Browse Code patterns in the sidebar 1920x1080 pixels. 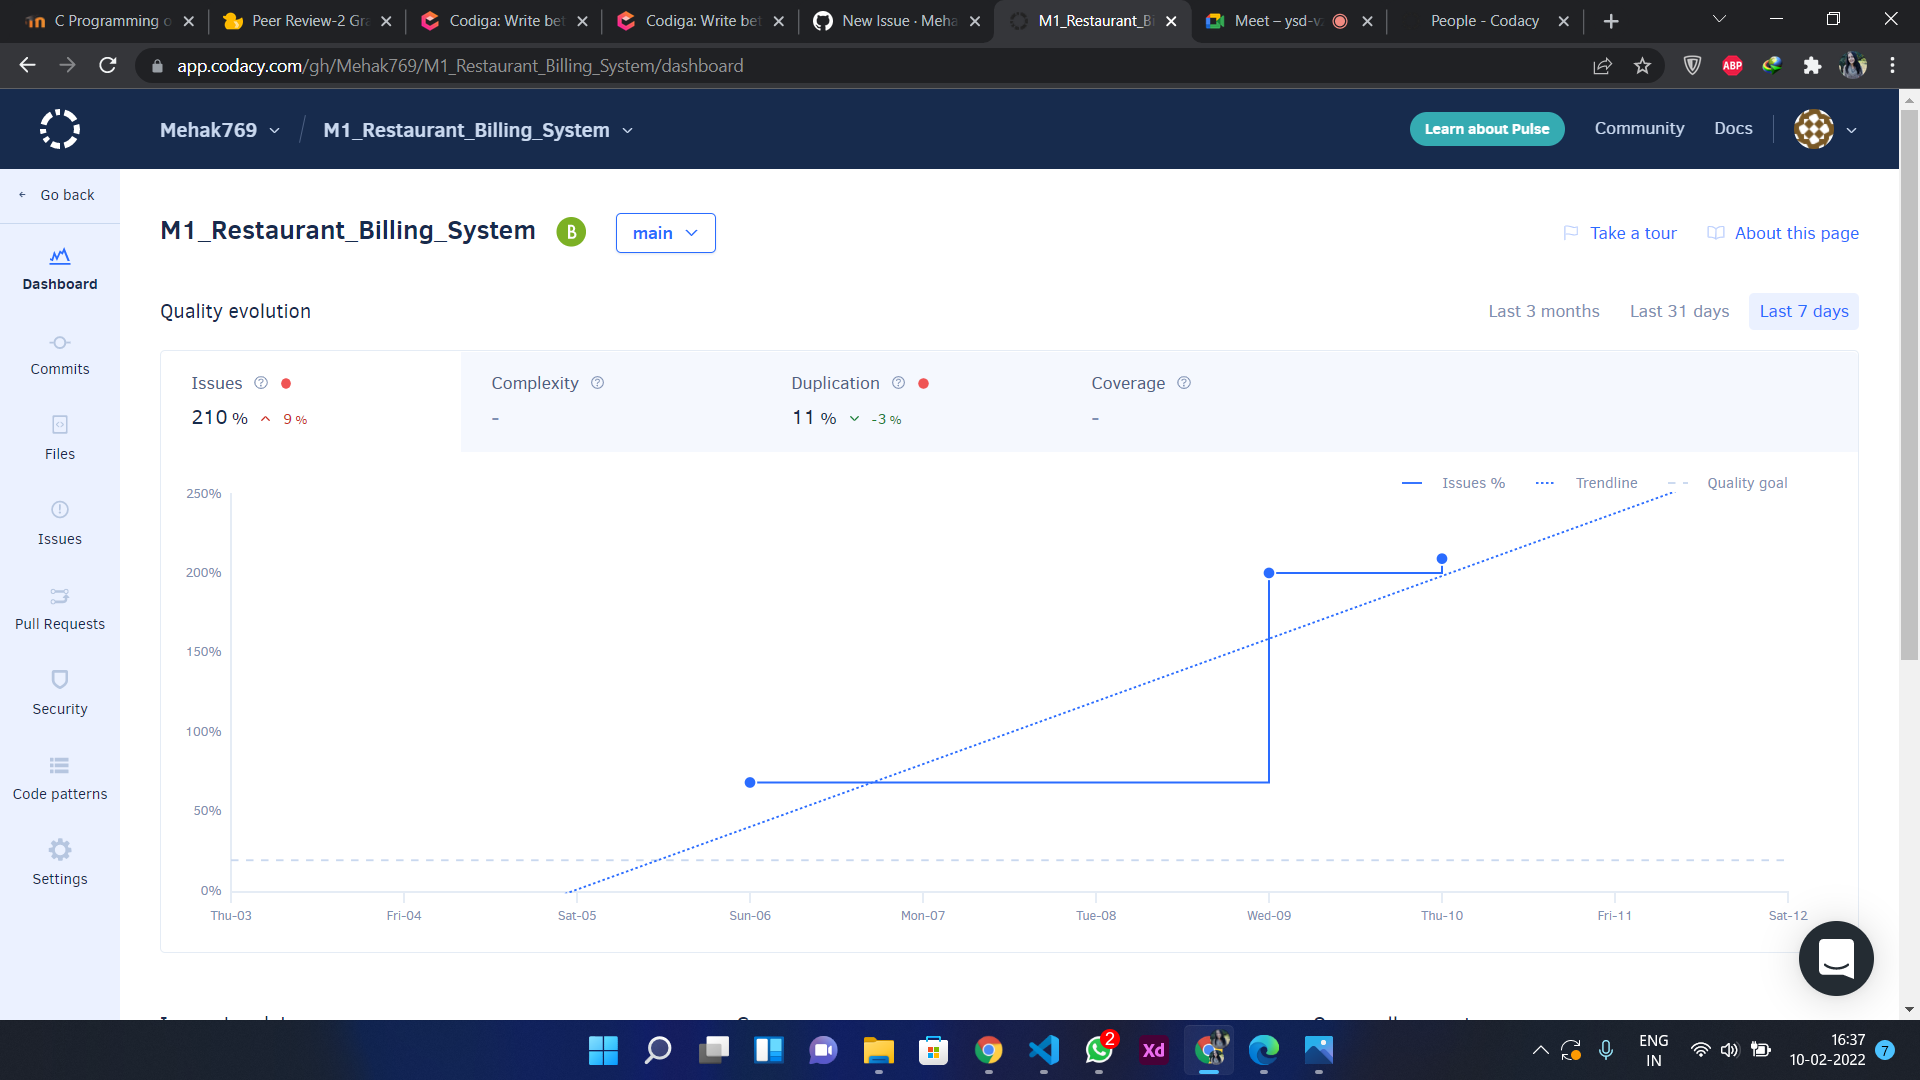pyautogui.click(x=60, y=780)
